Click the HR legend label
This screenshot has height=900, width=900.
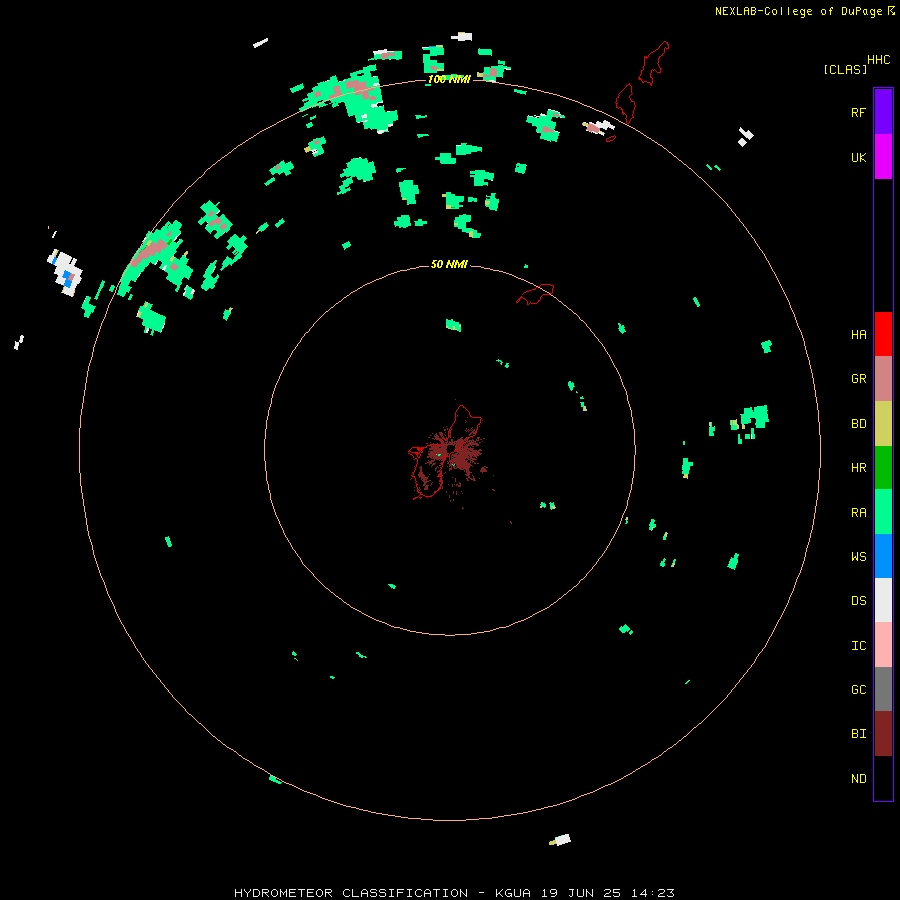tap(858, 468)
